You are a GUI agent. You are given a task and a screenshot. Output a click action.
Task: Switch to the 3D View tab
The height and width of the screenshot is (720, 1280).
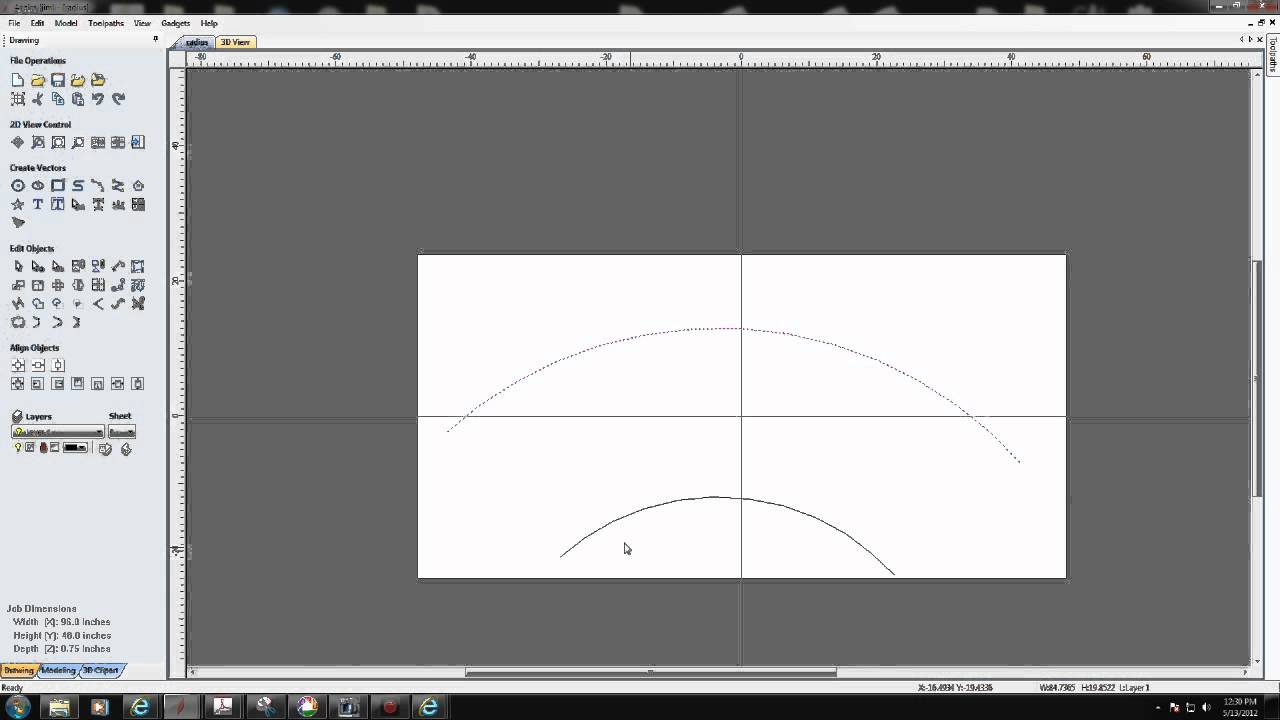point(235,42)
